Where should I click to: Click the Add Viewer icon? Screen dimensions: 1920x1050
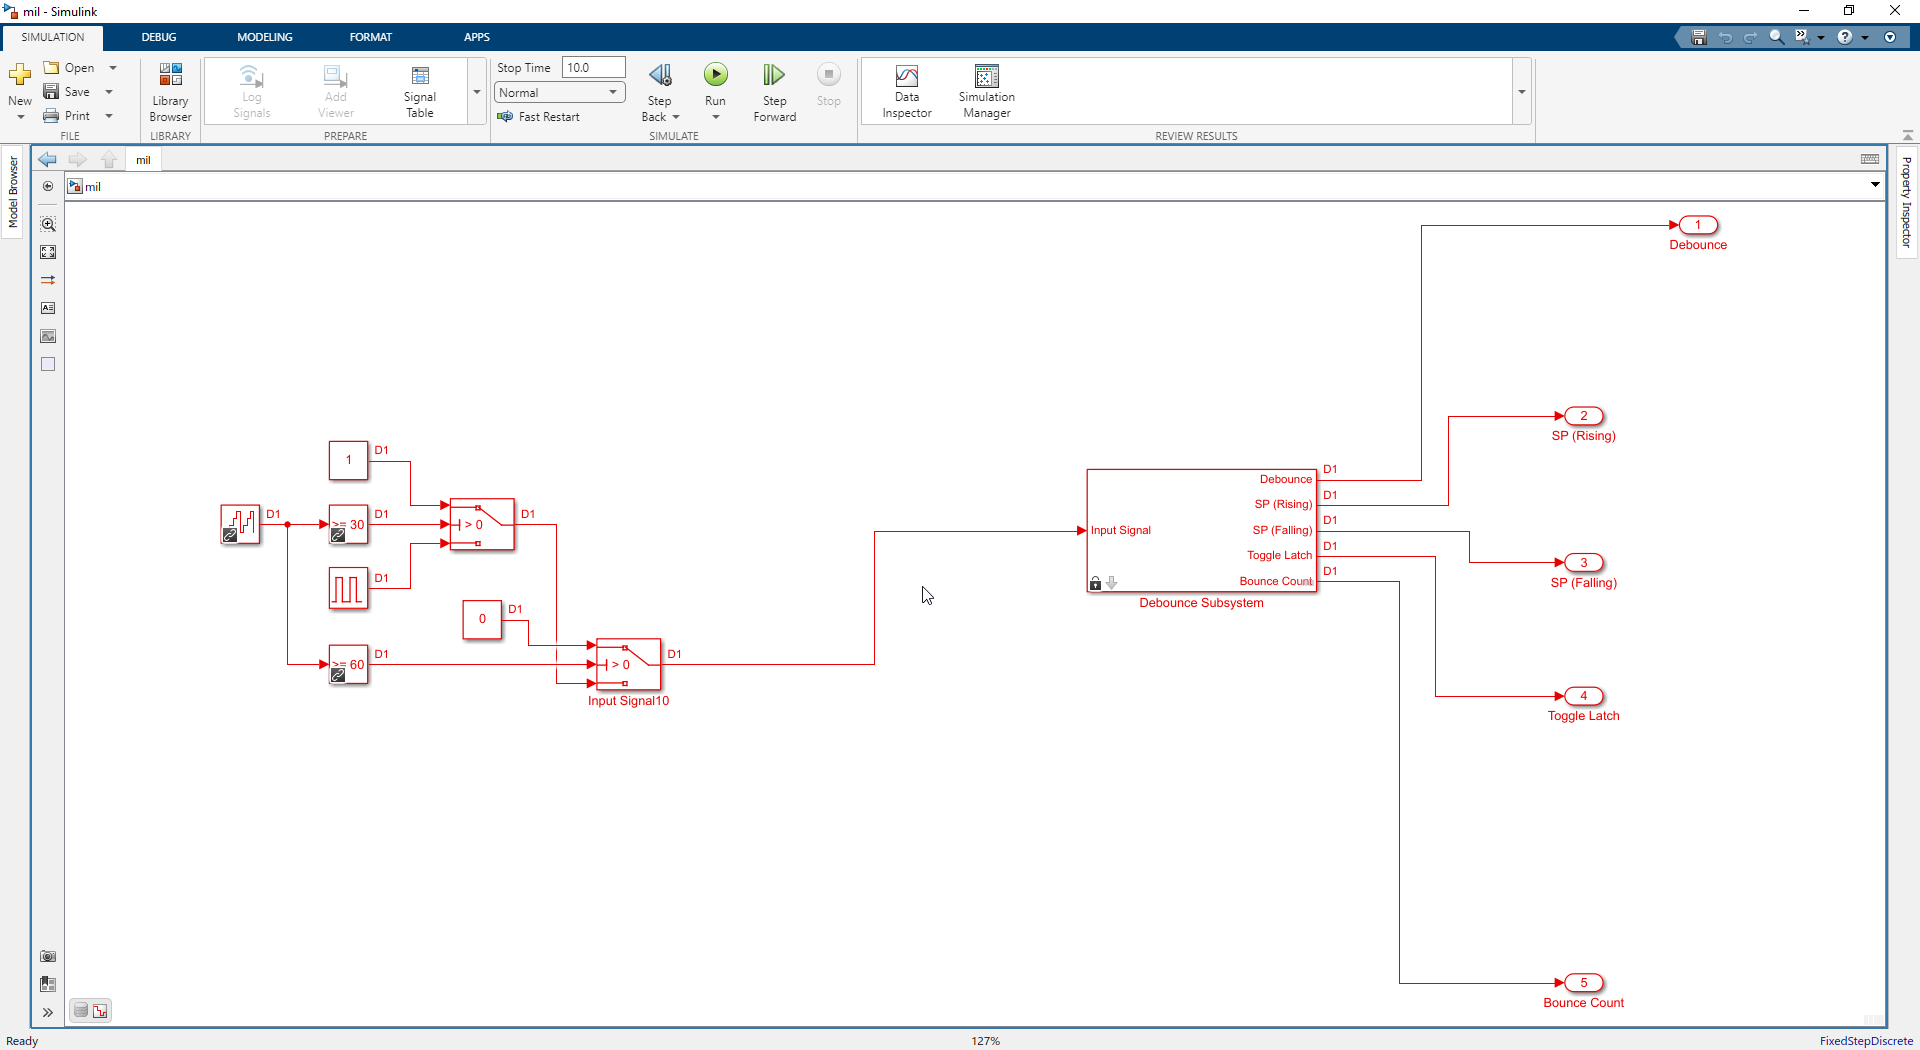pos(335,77)
